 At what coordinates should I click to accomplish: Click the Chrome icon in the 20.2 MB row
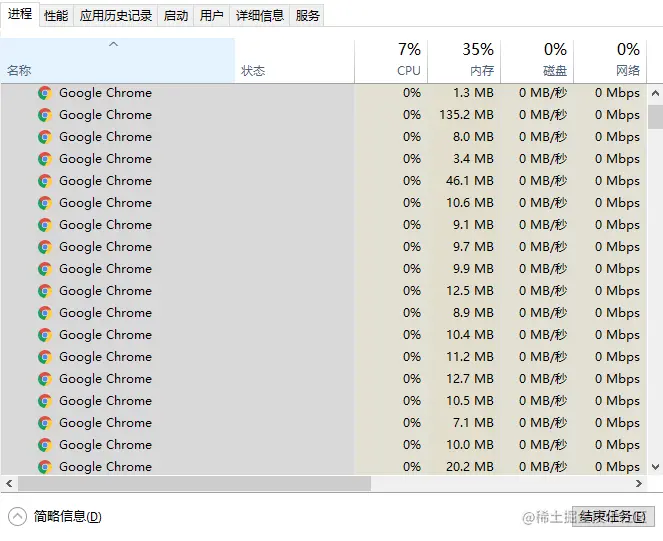(45, 467)
